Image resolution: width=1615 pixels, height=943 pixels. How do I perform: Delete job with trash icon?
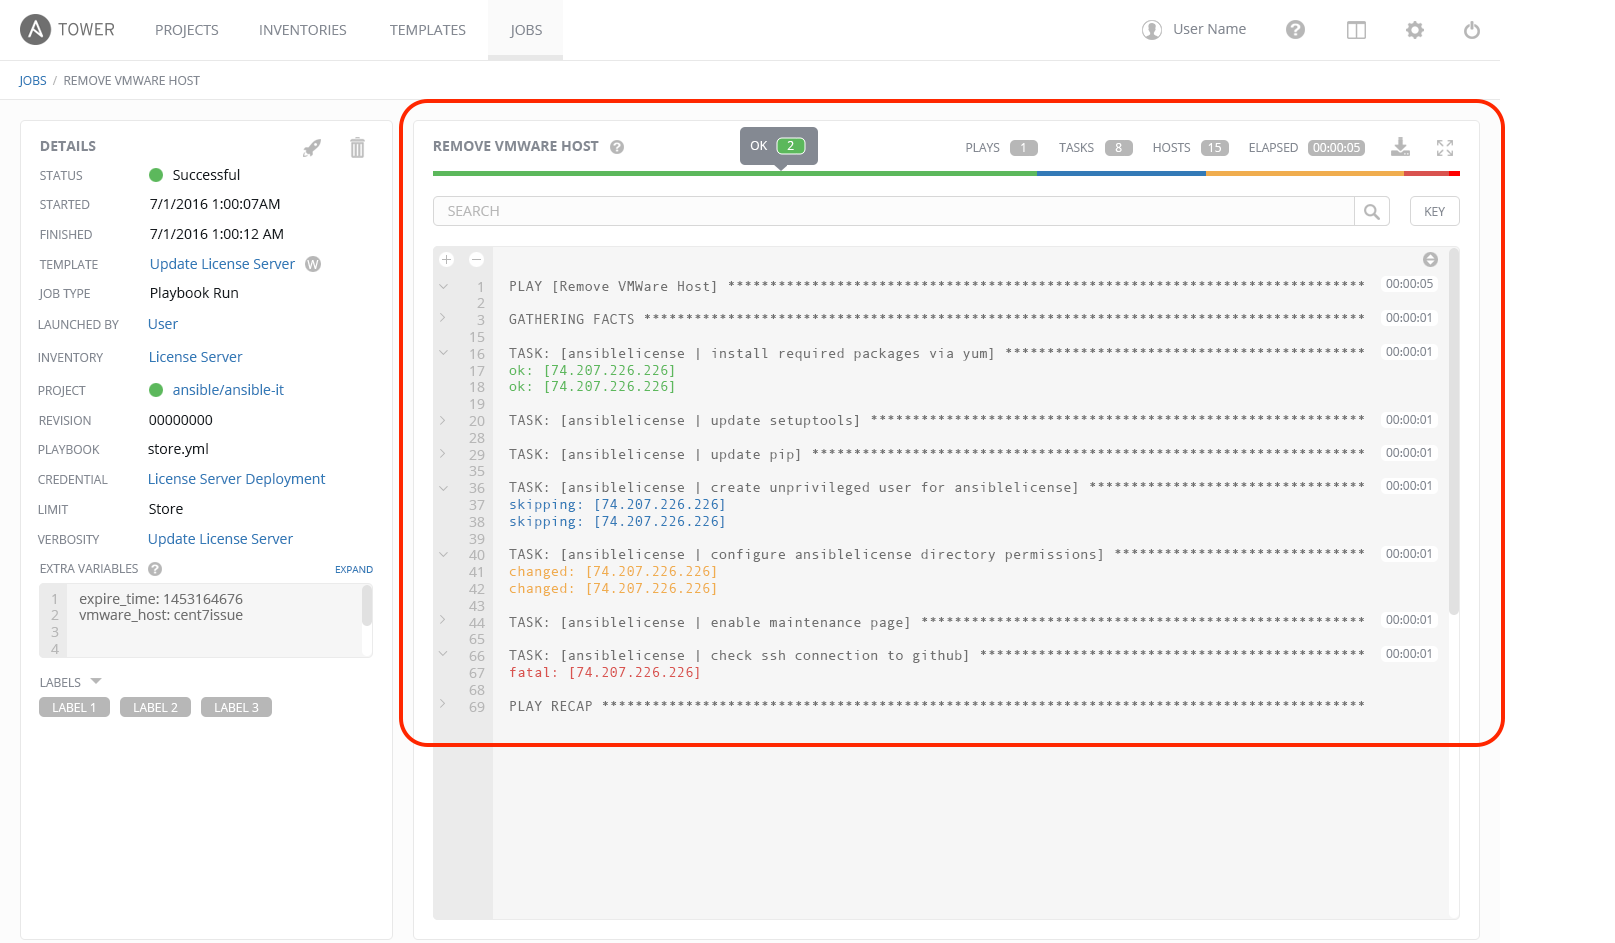[x=357, y=148]
